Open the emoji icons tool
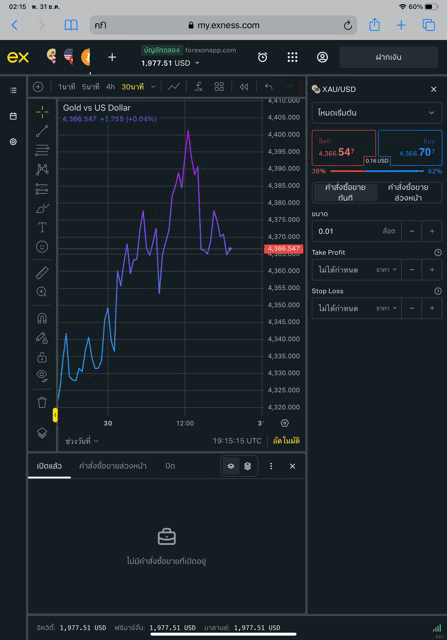 (x=42, y=247)
